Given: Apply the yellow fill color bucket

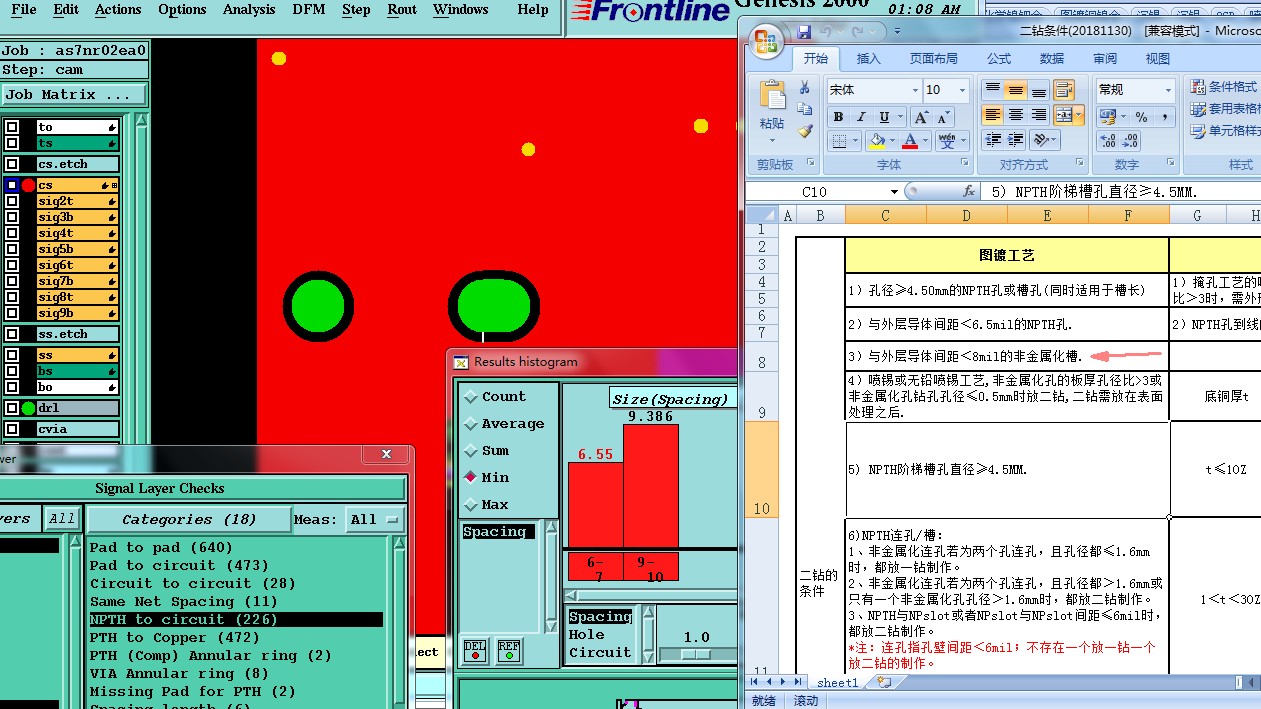Looking at the screenshot, I should click(x=877, y=141).
